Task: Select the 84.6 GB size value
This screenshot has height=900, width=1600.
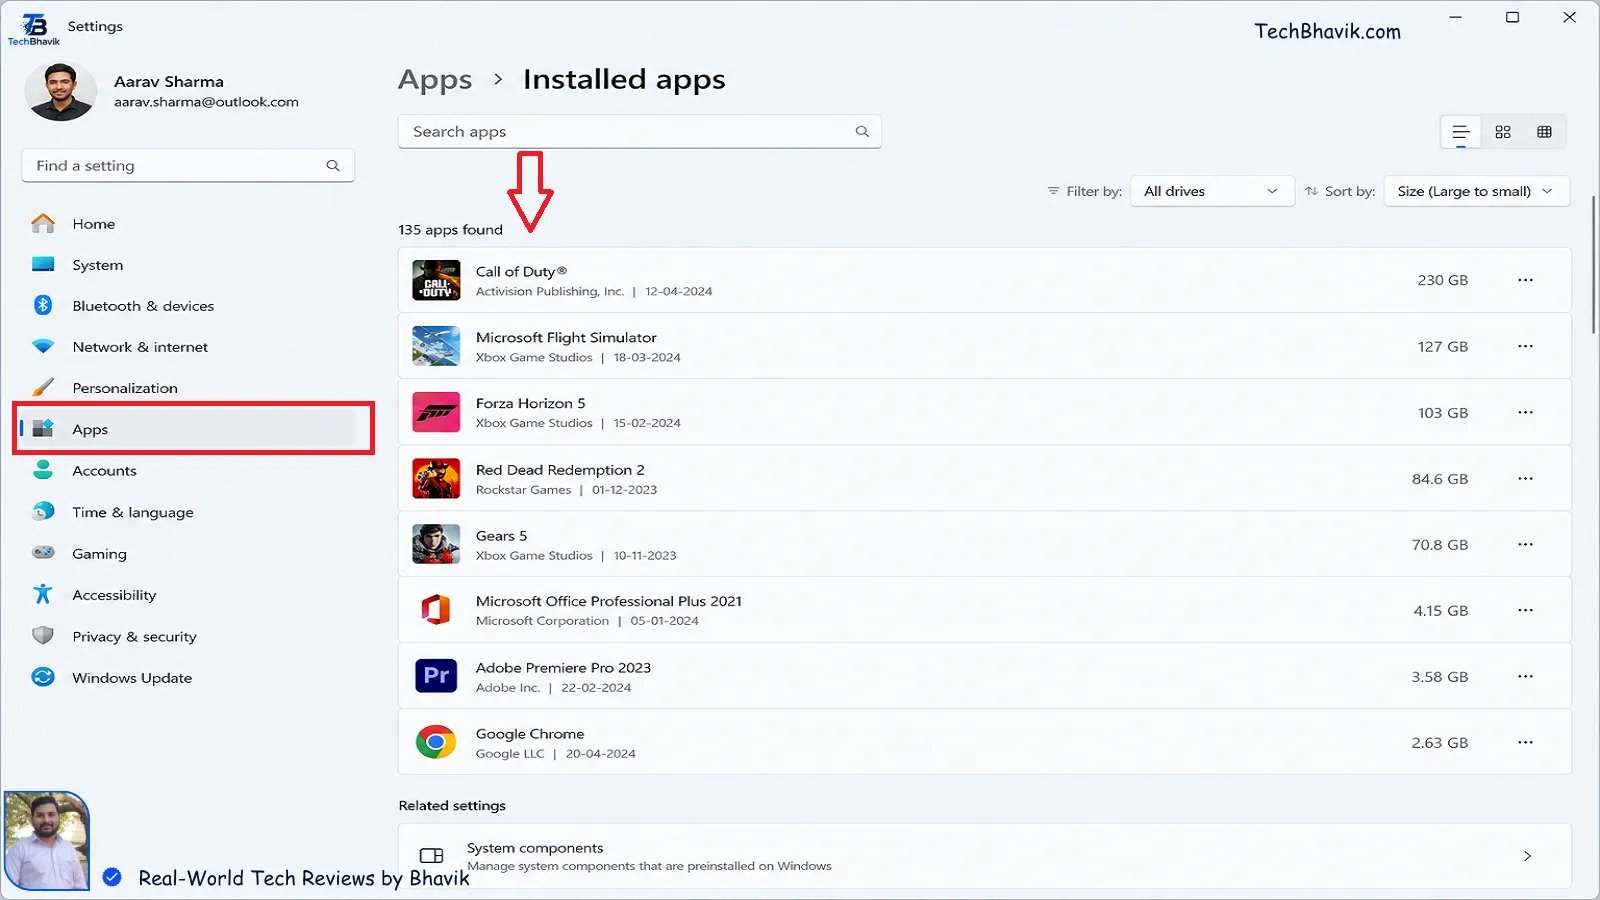Action: click(1440, 479)
